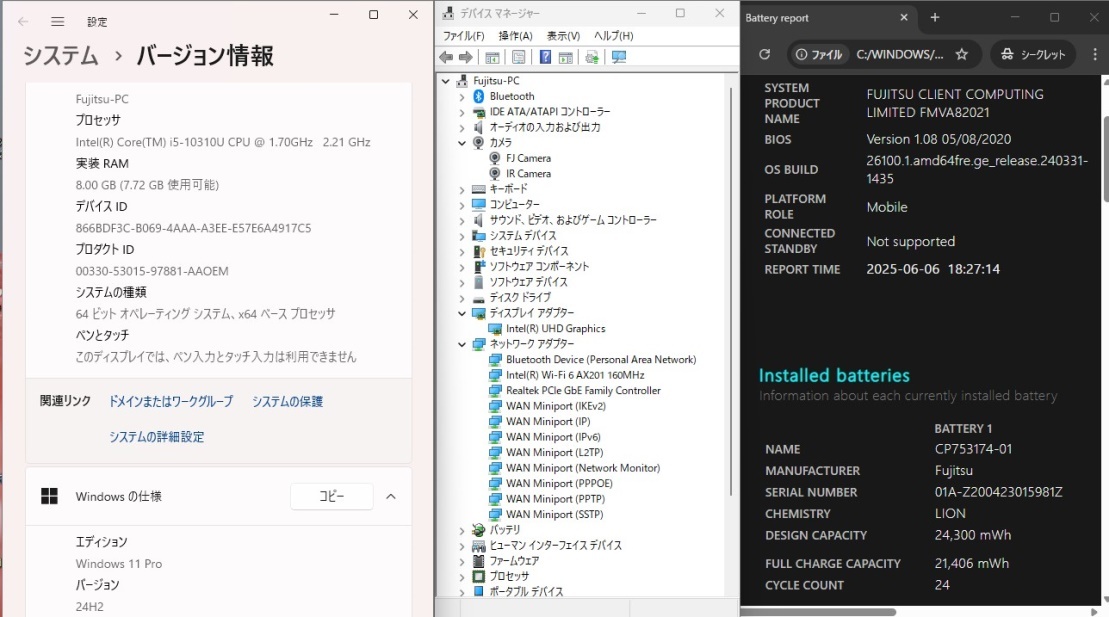Open the Properties toolbar icon in Device Manager

tap(518, 57)
